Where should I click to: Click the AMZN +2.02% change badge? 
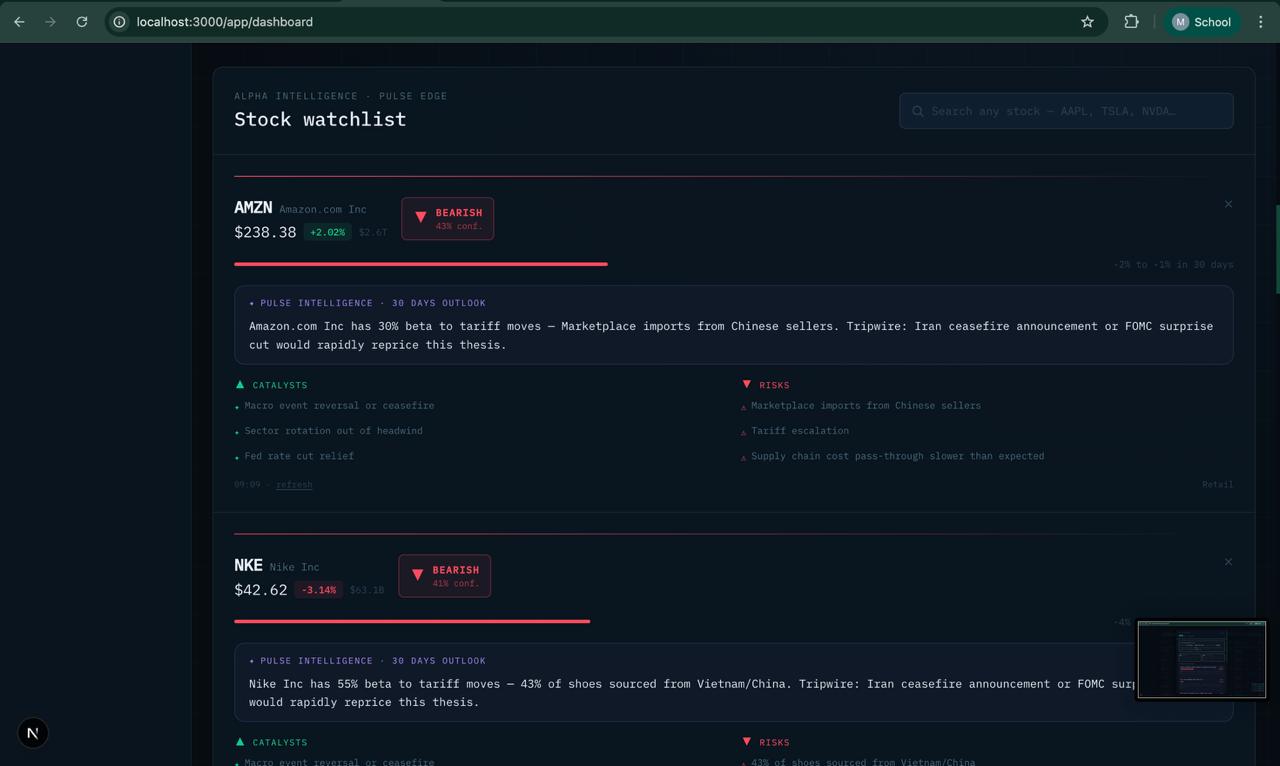click(x=327, y=232)
